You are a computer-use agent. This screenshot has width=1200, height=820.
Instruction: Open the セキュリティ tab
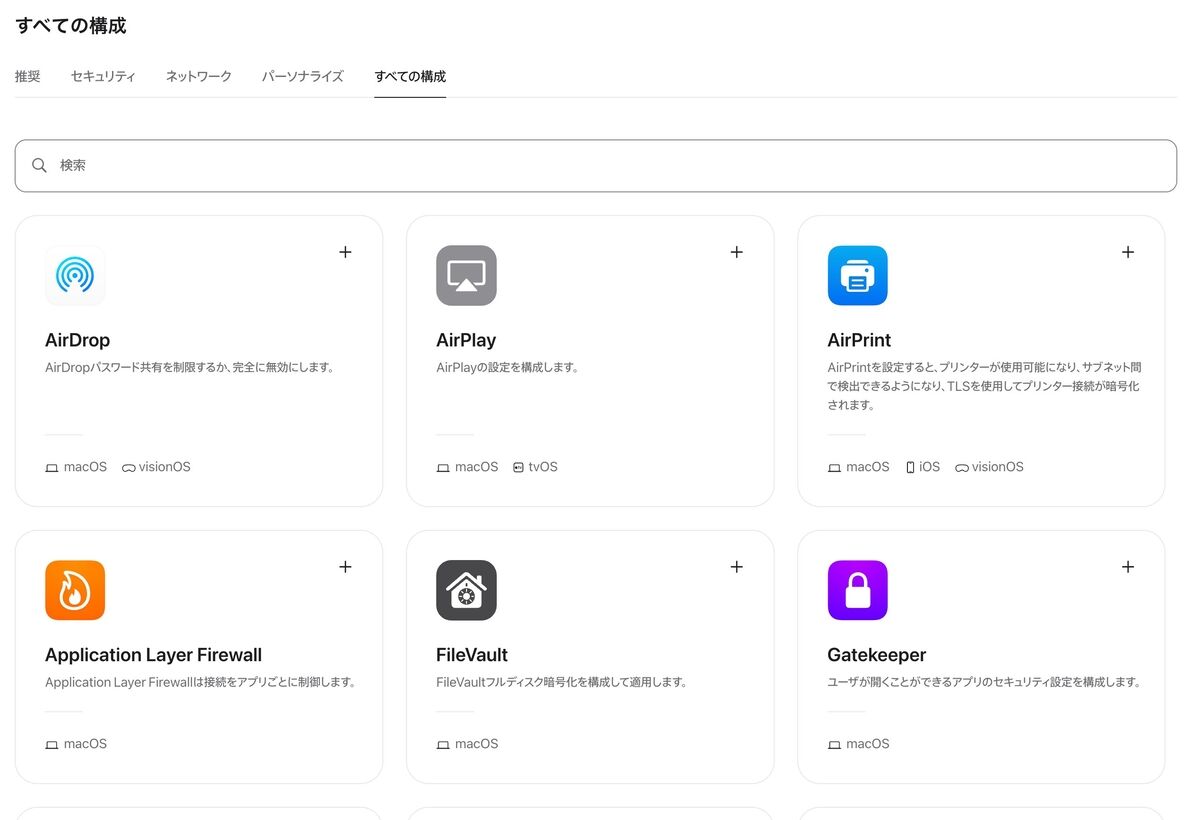coord(103,76)
